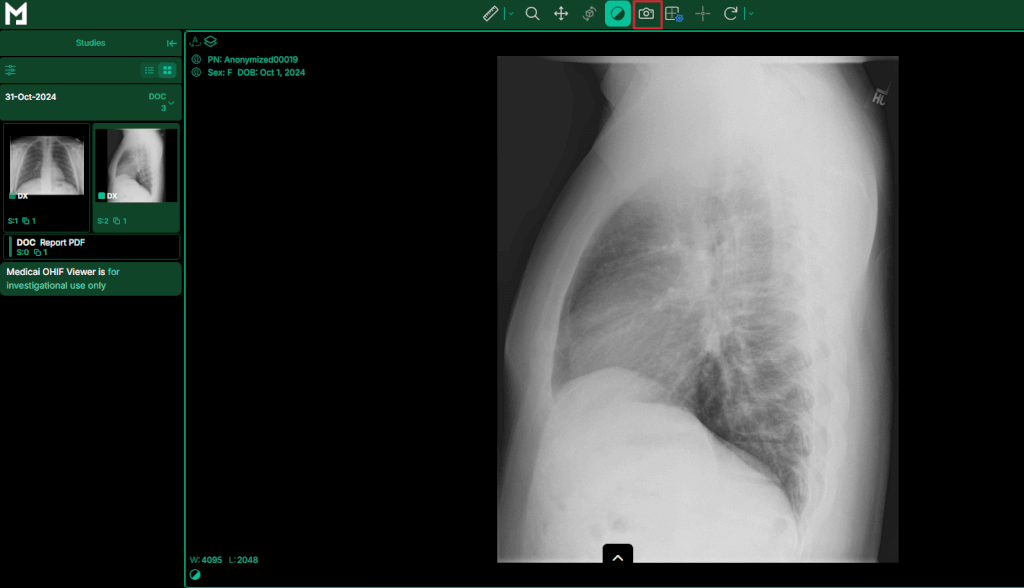Open the study filter settings sliders icon

(x=11, y=70)
